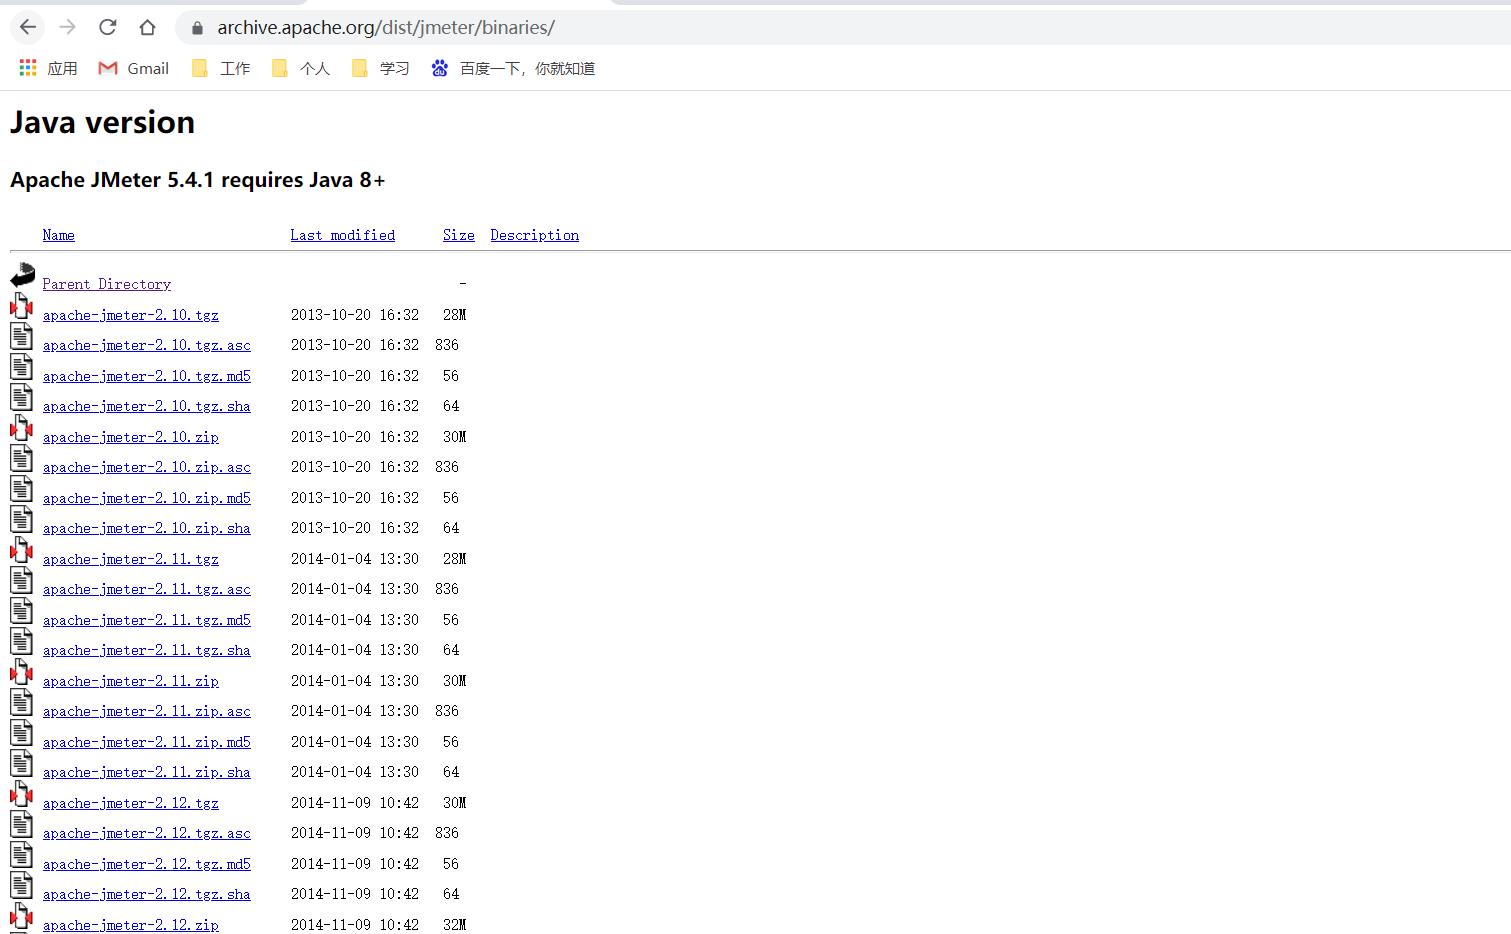Open apache-jmeter-2.11.zip.asc

[x=146, y=711]
